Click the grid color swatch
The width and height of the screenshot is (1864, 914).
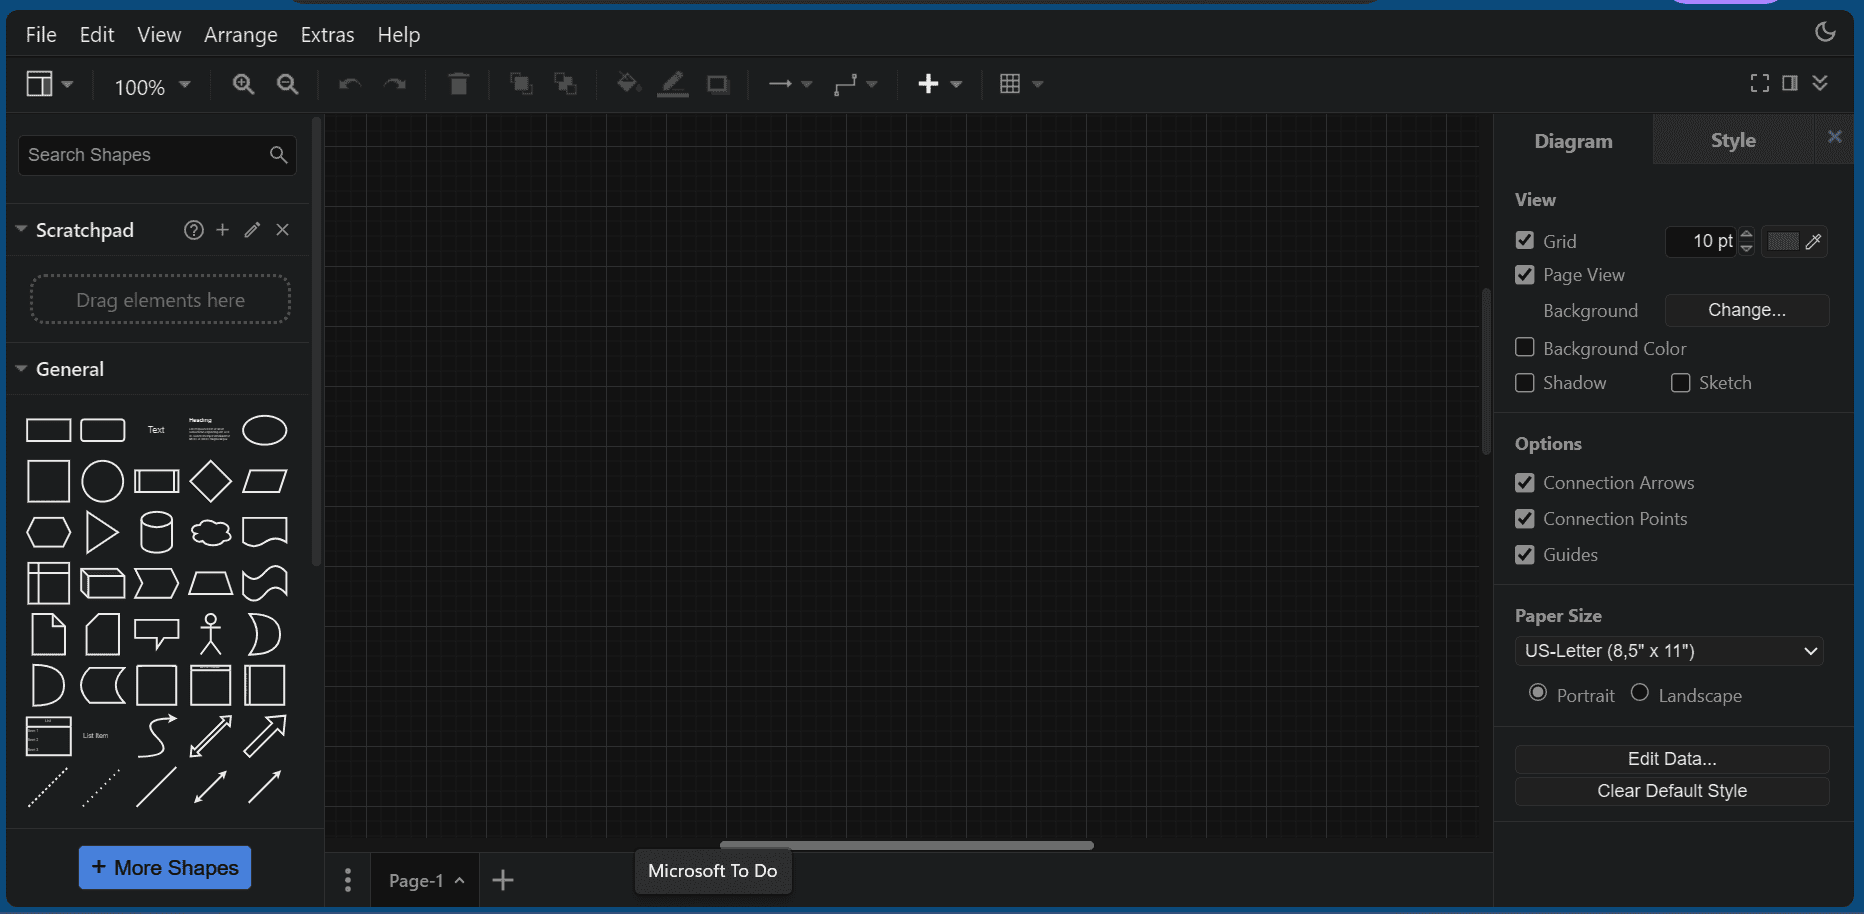(1783, 241)
